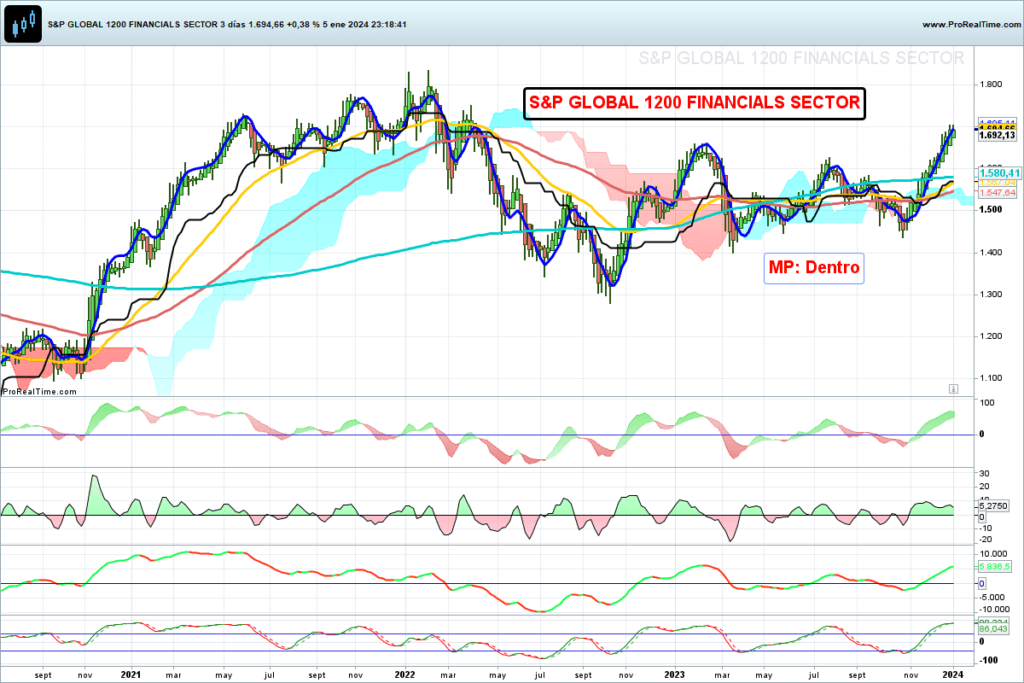Screen dimensions: 1024x683
Task: Click the -20 value on oscillator axis
Action: coord(985,539)
